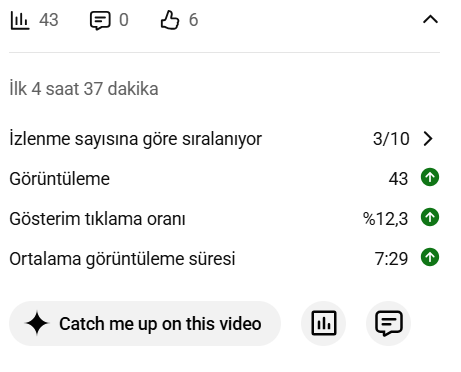This screenshot has width=461, height=372.
Task: Open ranking details via the right chevron
Action: (x=428, y=138)
